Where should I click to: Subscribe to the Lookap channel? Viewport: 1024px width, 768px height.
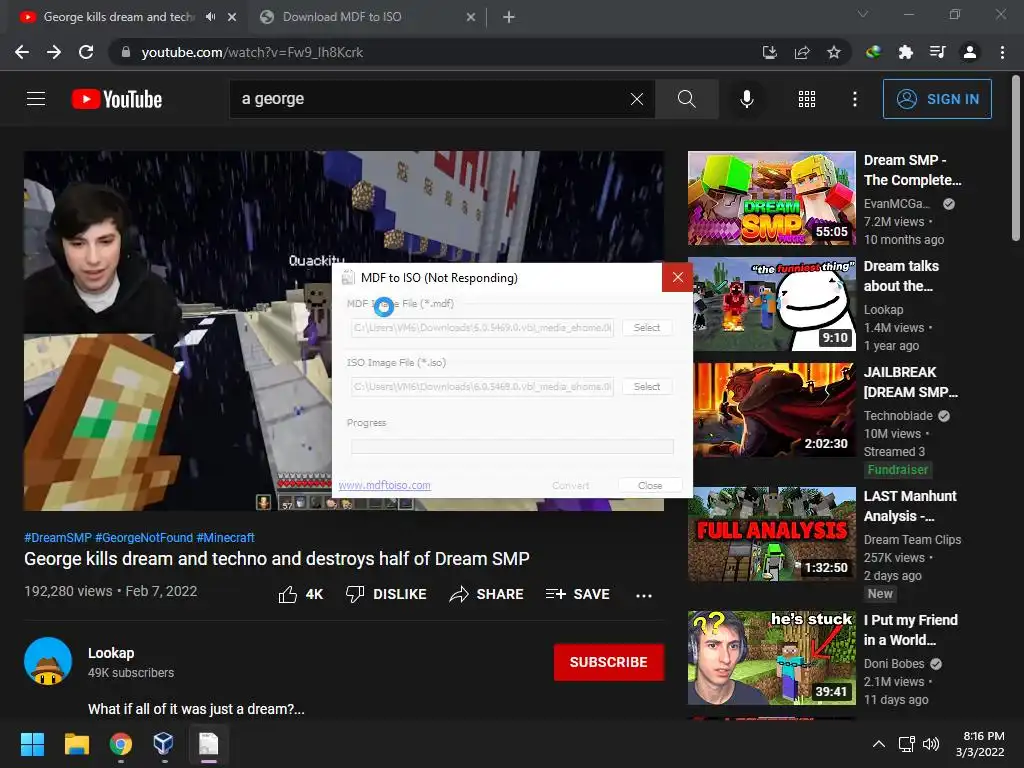[609, 662]
